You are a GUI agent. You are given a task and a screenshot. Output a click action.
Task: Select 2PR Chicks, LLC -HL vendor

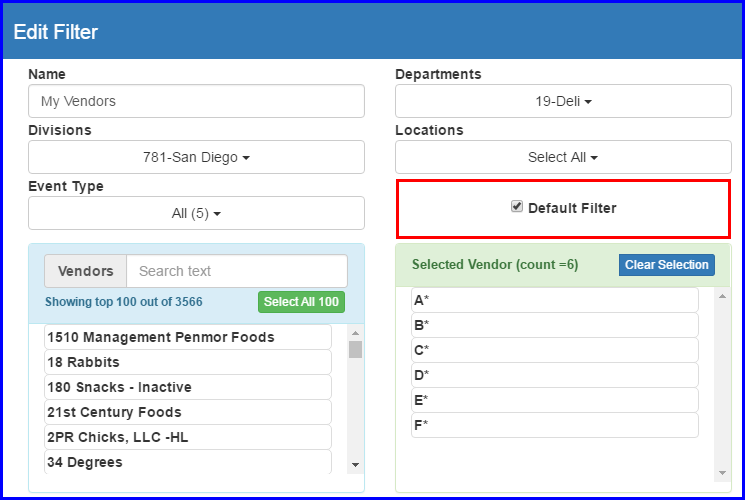point(187,437)
